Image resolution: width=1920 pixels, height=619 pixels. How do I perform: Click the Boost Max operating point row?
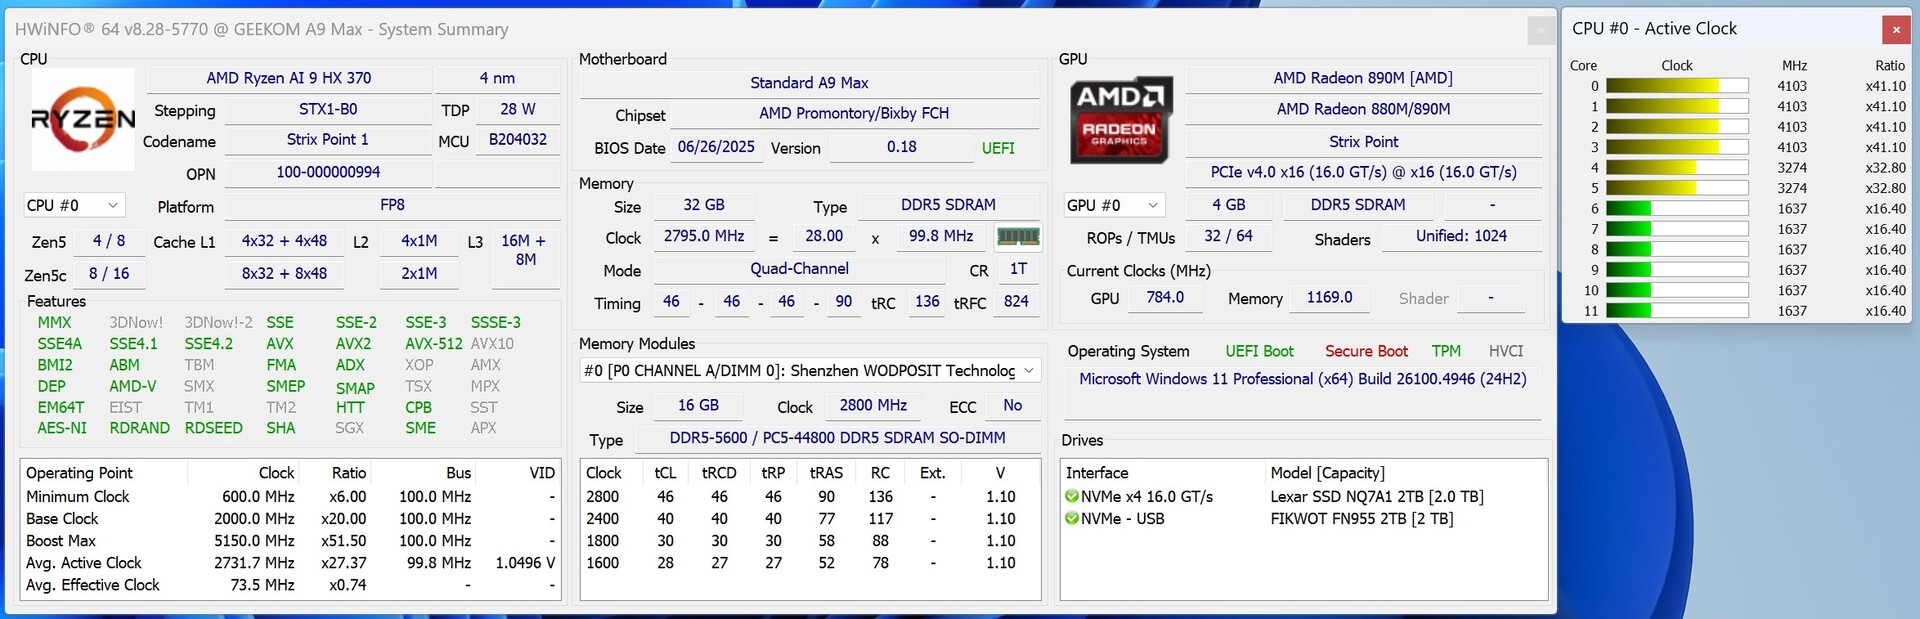point(290,541)
